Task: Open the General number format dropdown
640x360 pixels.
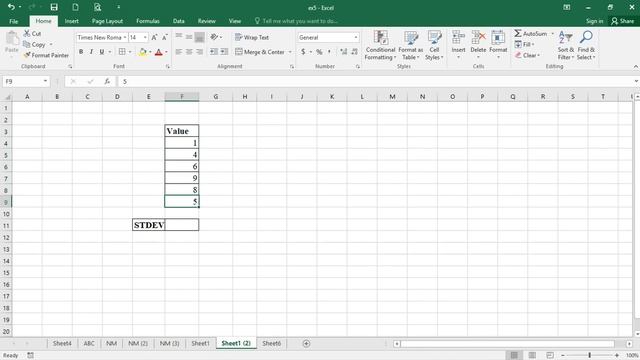Action: point(356,37)
